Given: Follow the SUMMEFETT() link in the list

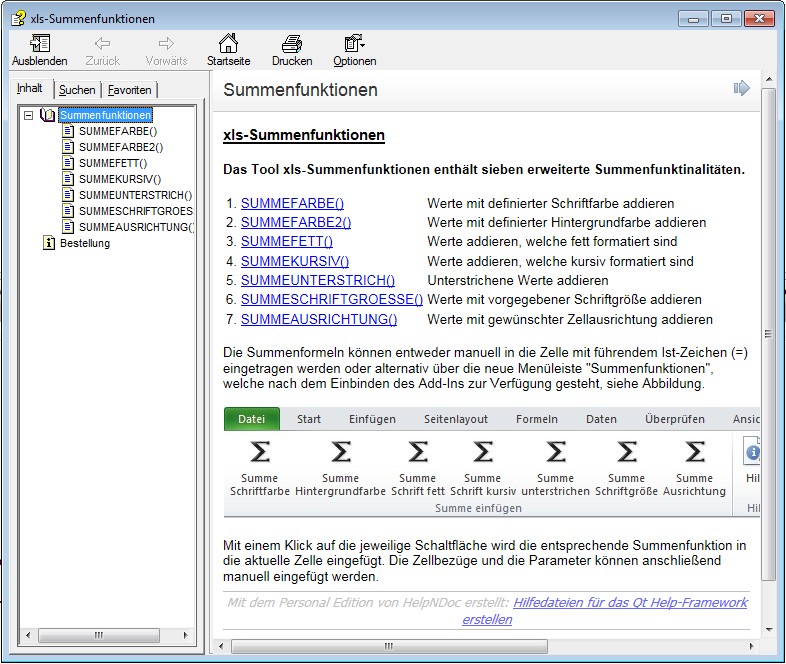Looking at the screenshot, I should 287,242.
